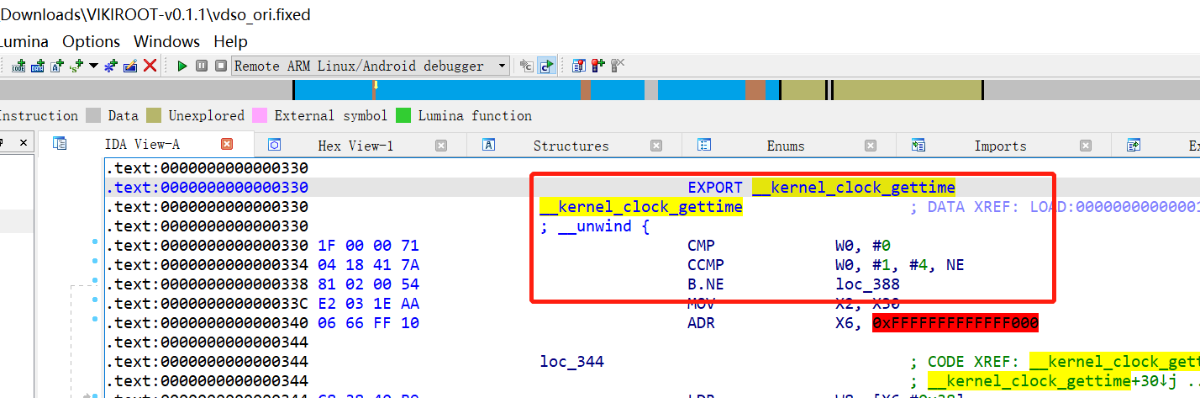Click the CODE XREF comment link

1055,362
